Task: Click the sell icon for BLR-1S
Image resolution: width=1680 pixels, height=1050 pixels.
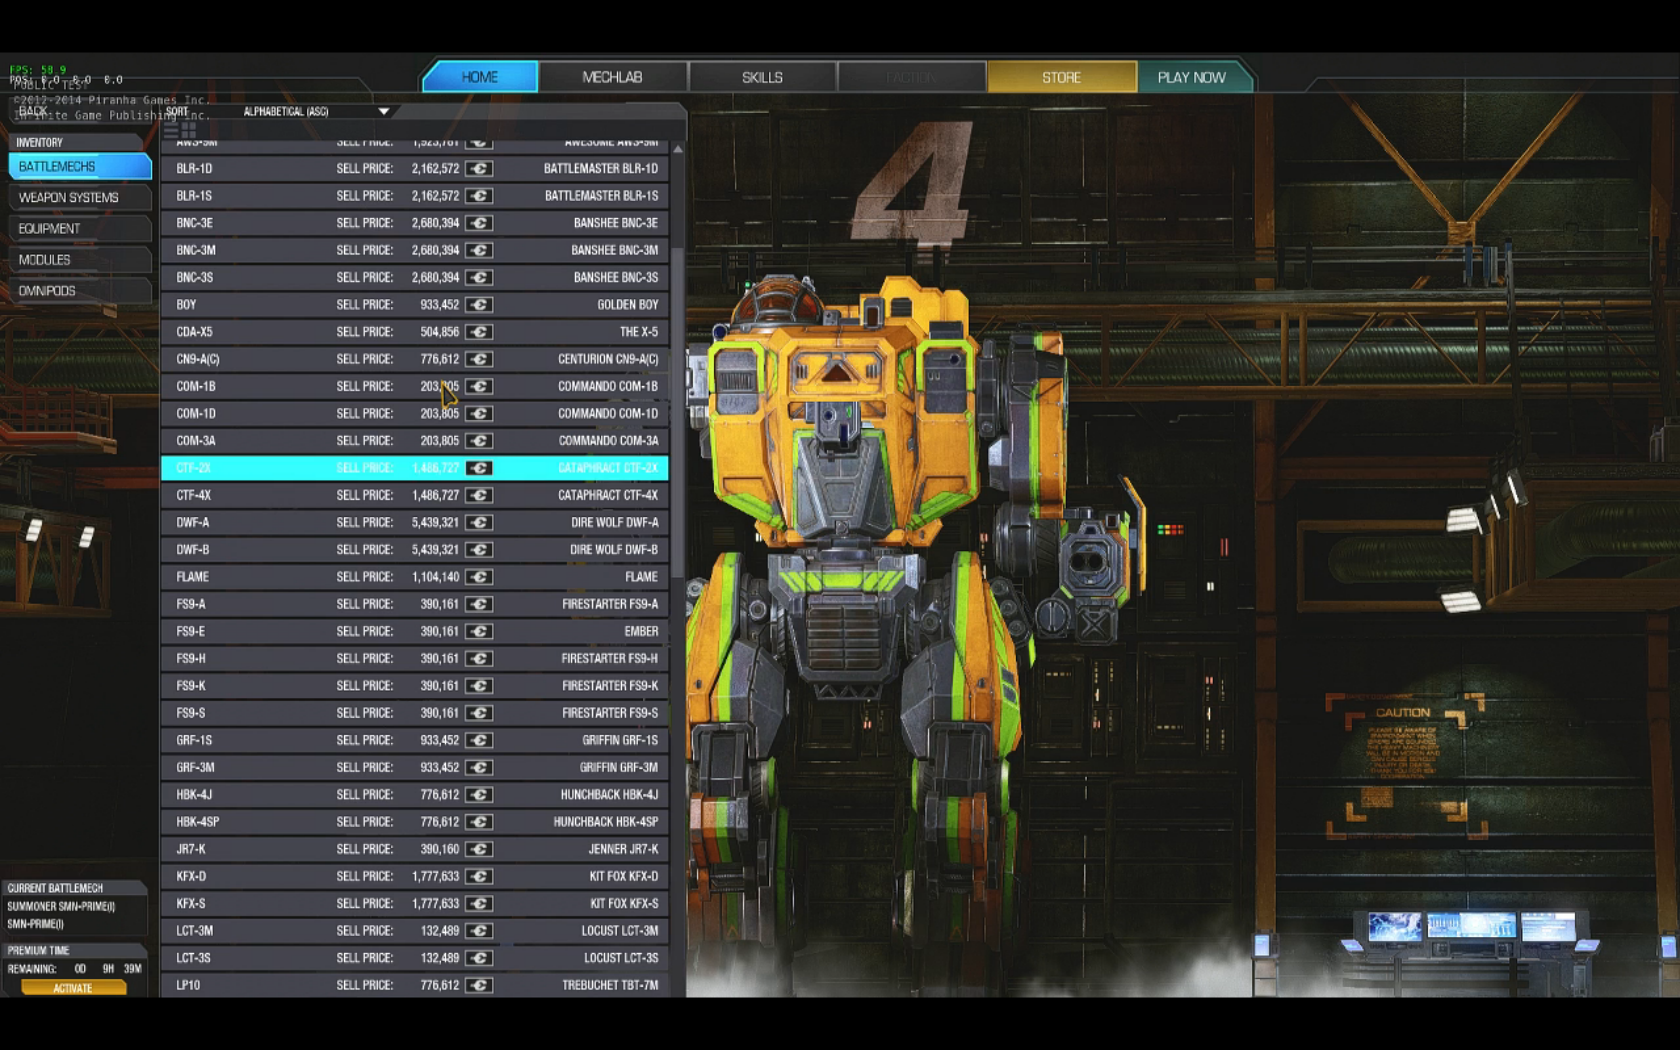Action: pyautogui.click(x=479, y=196)
